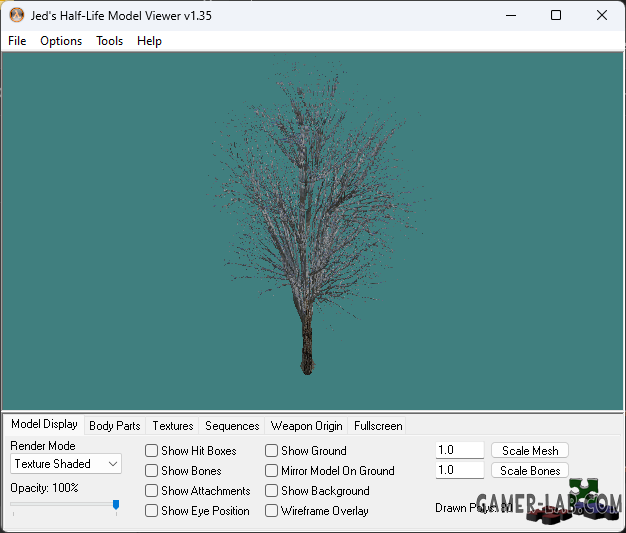
Task: Switch to the Sequences tab
Action: pyautogui.click(x=232, y=426)
